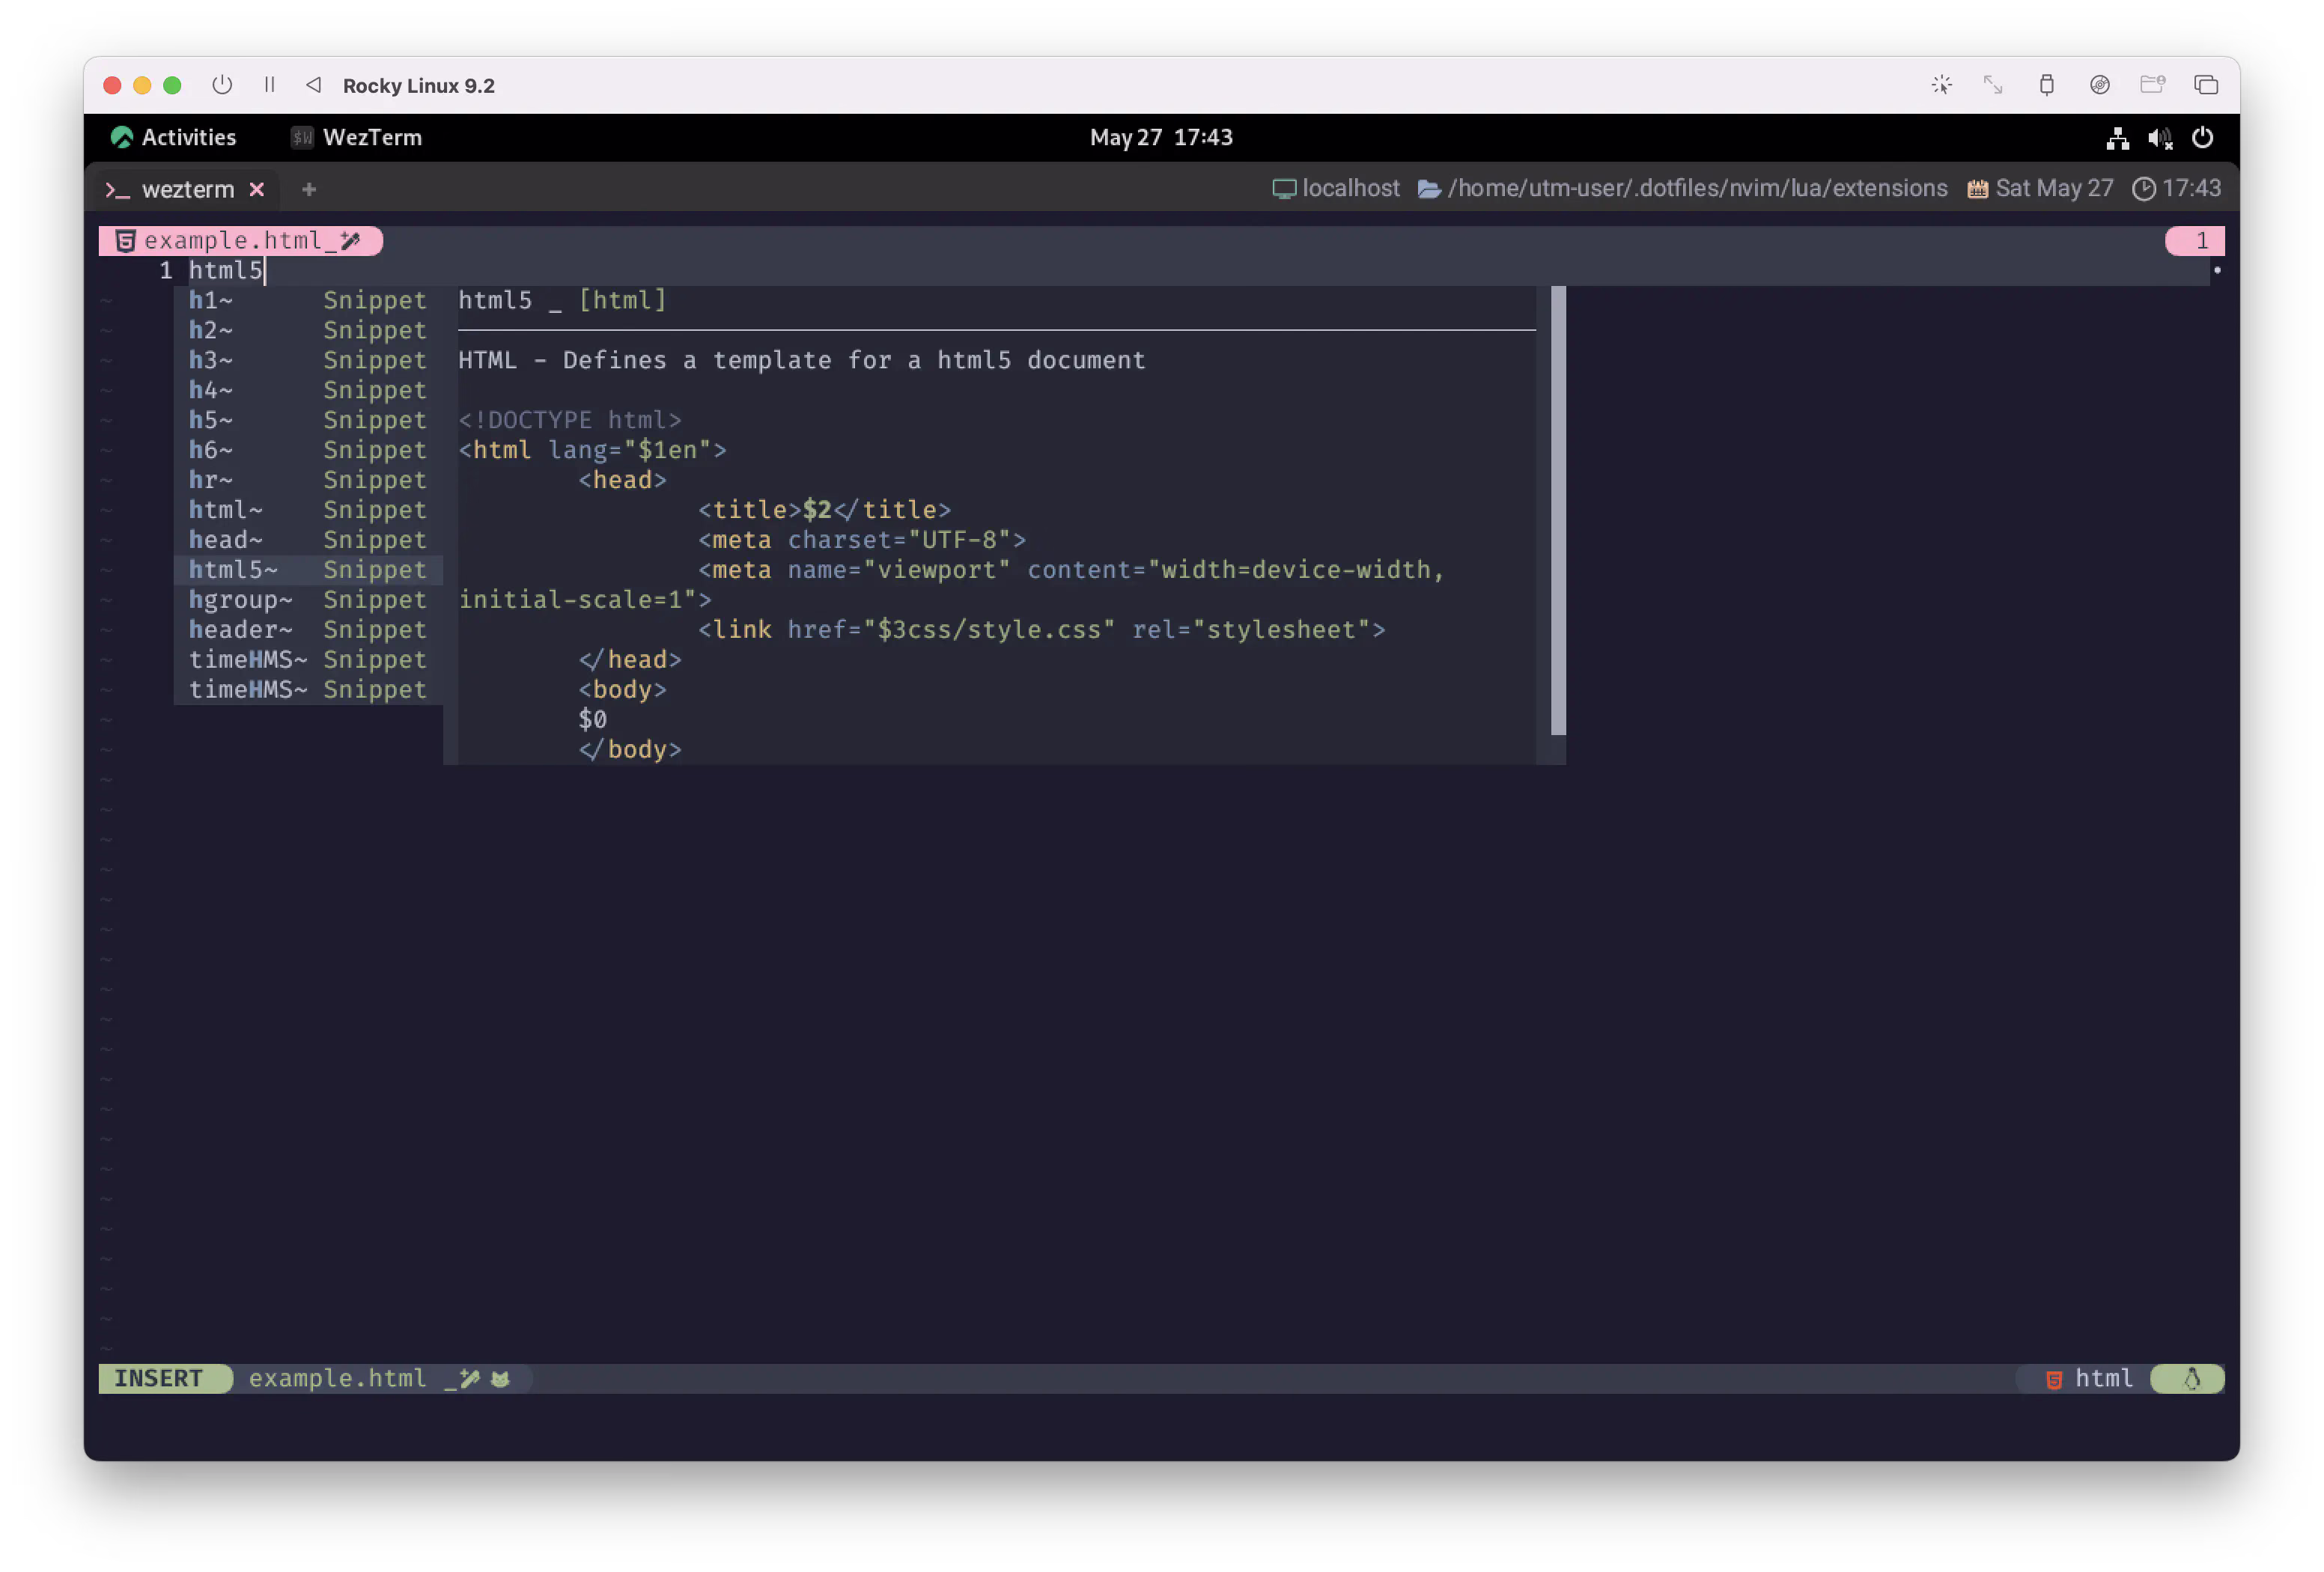The width and height of the screenshot is (2324, 1572).
Task: Choose the html~ snippet completion
Action: tap(308, 510)
